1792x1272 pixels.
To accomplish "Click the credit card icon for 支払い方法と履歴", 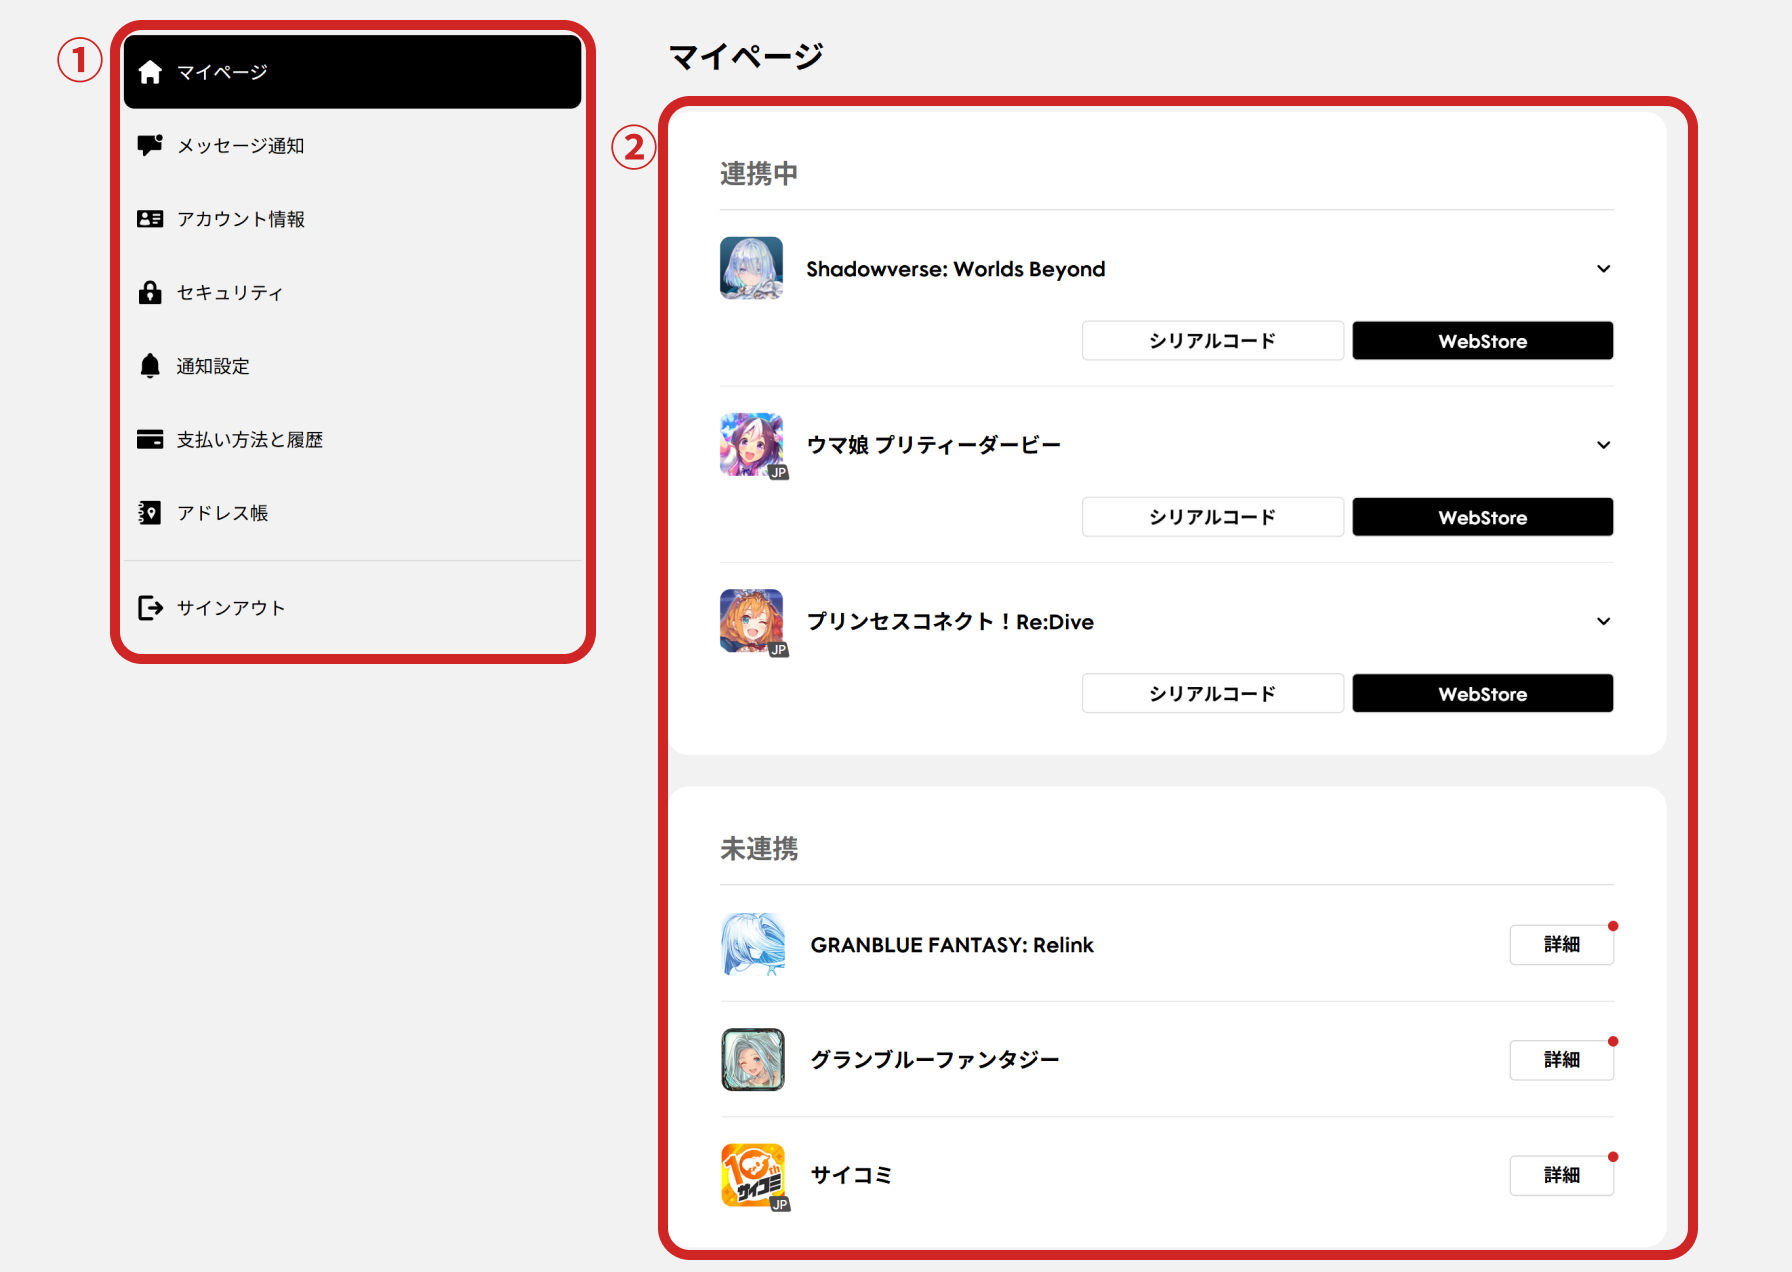I will point(150,439).
